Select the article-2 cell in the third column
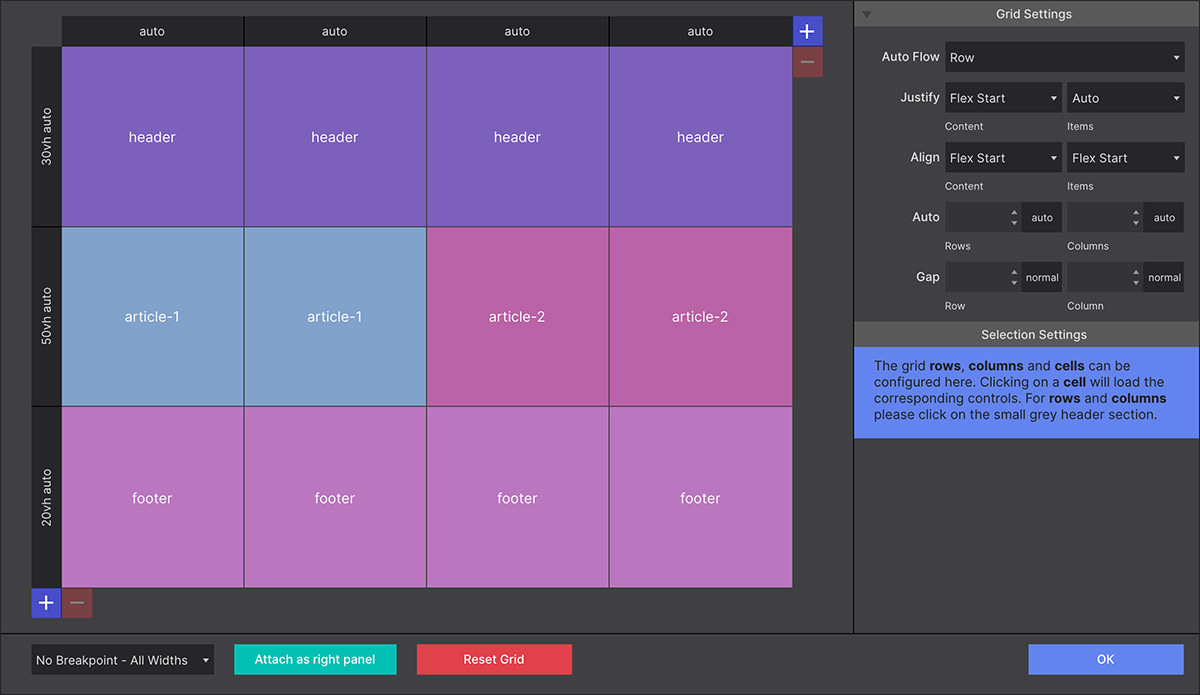 click(517, 317)
